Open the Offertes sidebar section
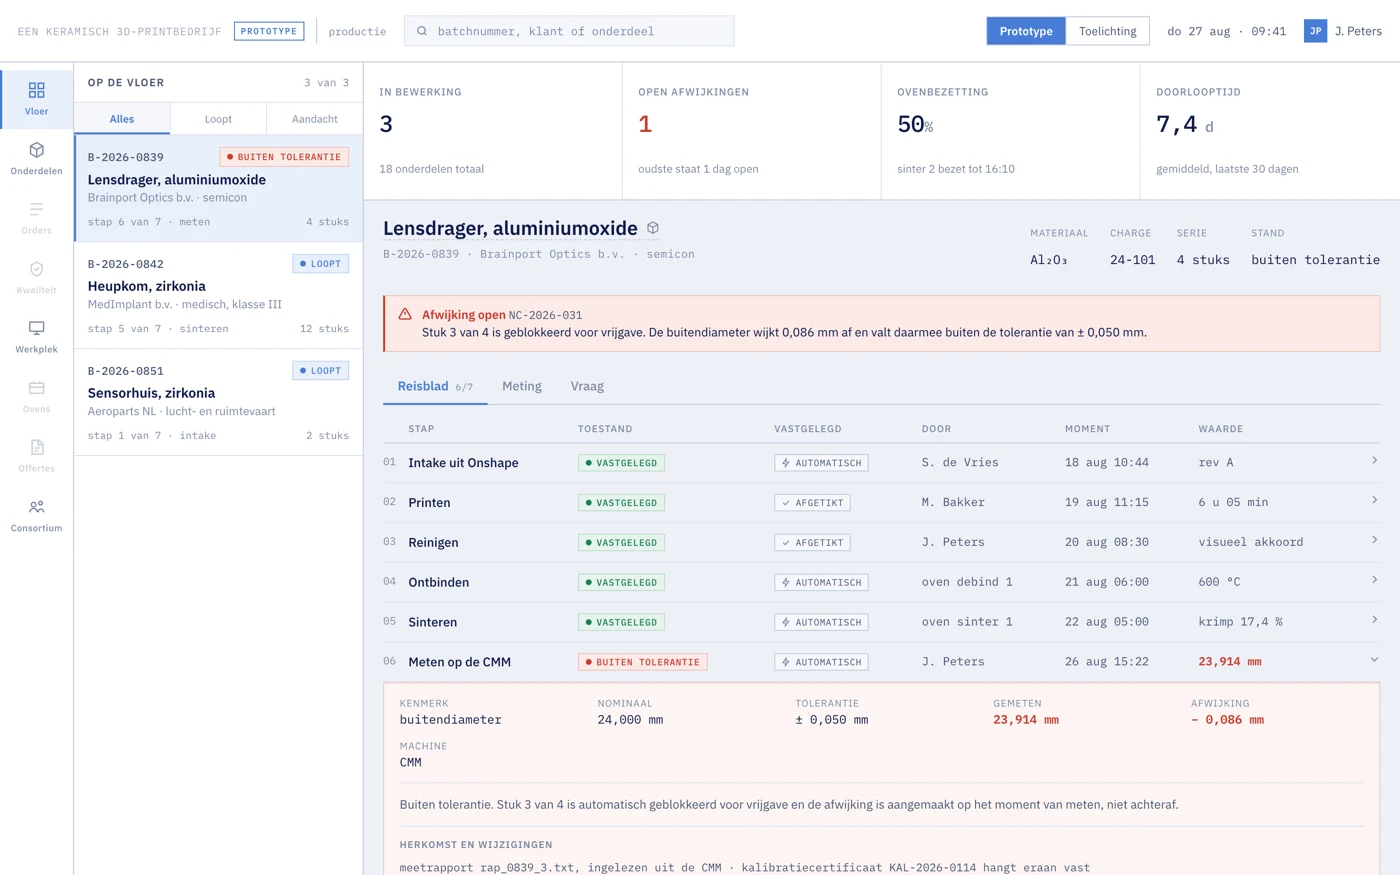This screenshot has width=1400, height=875. [x=36, y=456]
